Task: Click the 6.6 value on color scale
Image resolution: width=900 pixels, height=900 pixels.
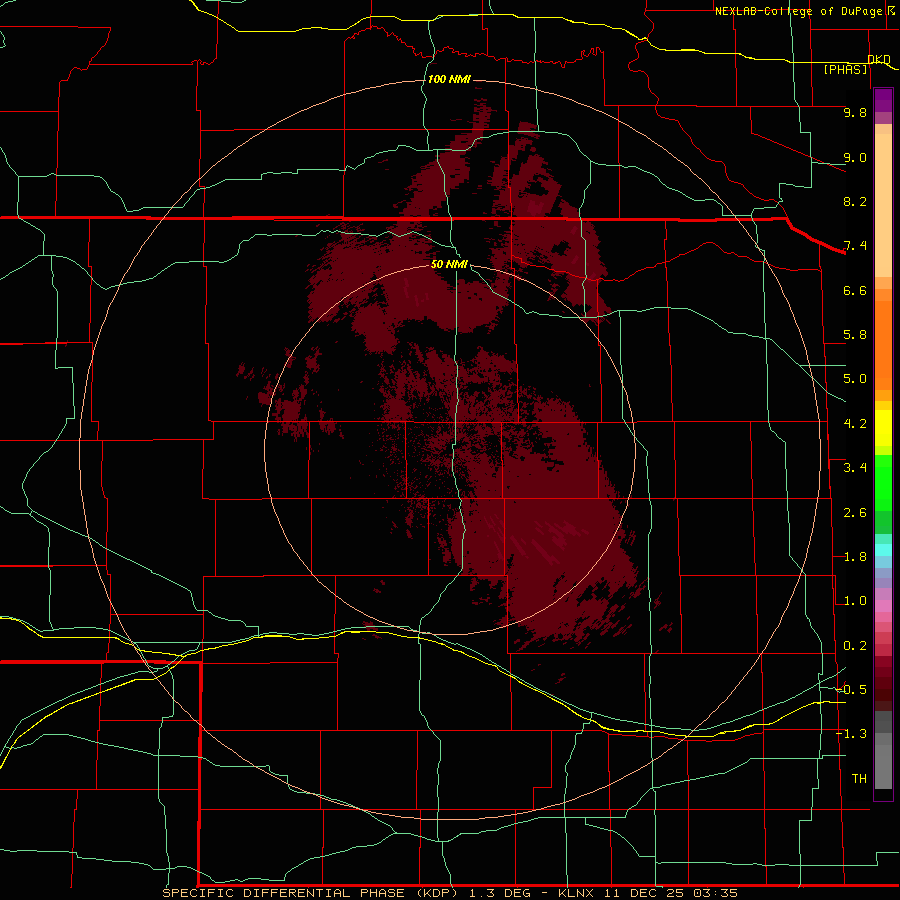Action: pyautogui.click(x=855, y=290)
